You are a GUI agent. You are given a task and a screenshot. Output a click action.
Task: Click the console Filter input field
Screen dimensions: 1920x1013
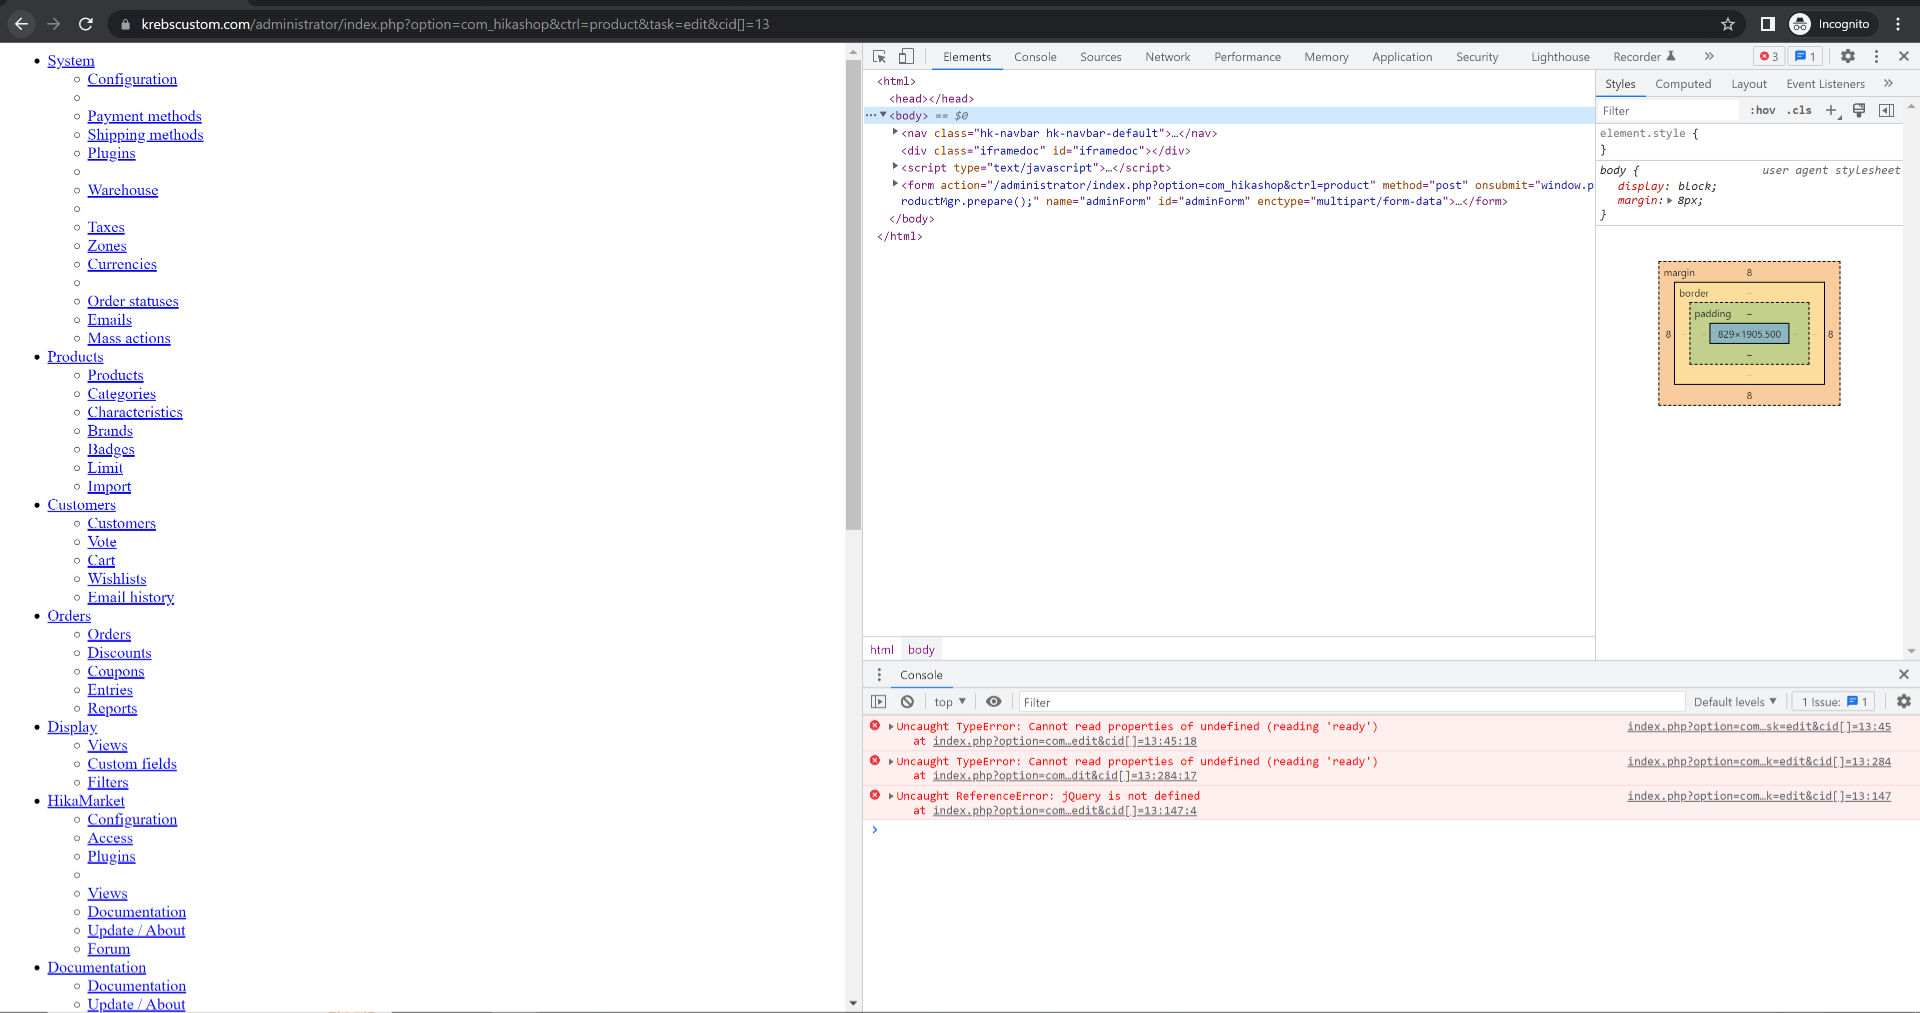point(1350,702)
